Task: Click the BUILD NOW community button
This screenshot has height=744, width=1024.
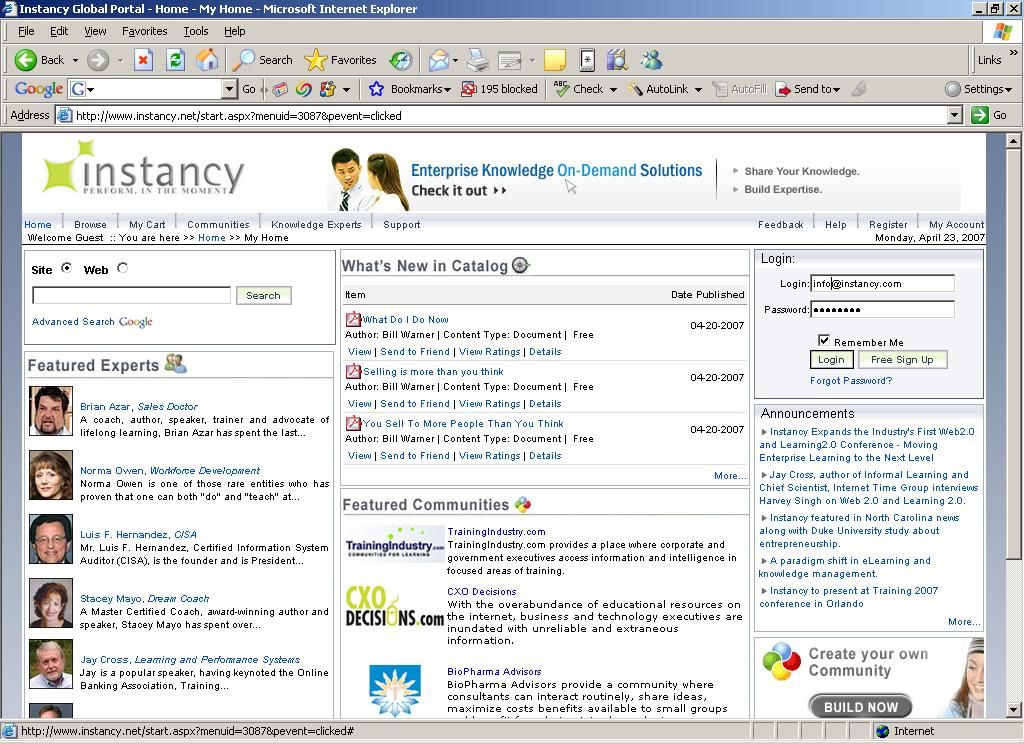Action: [x=860, y=707]
